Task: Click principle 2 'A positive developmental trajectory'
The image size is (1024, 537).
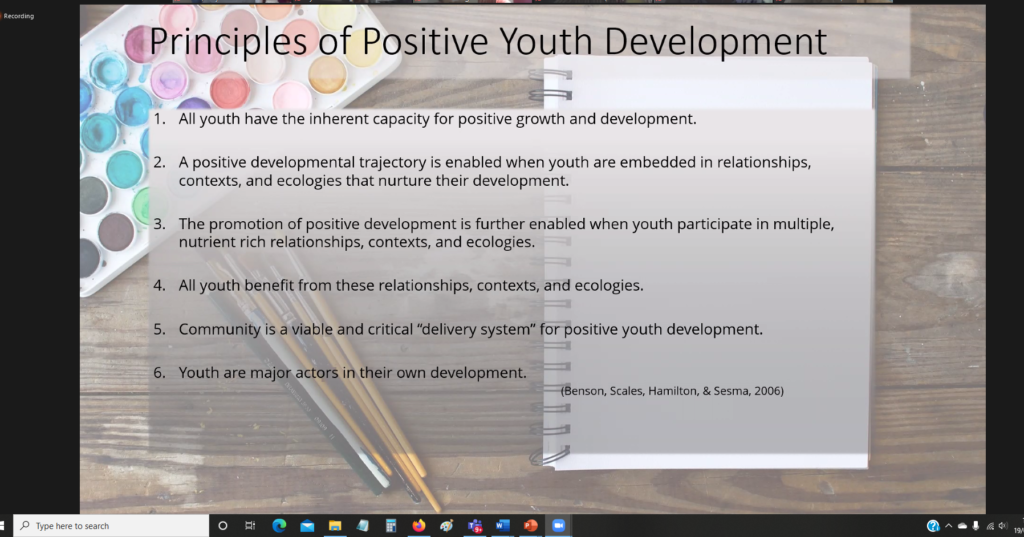Action: (495, 171)
